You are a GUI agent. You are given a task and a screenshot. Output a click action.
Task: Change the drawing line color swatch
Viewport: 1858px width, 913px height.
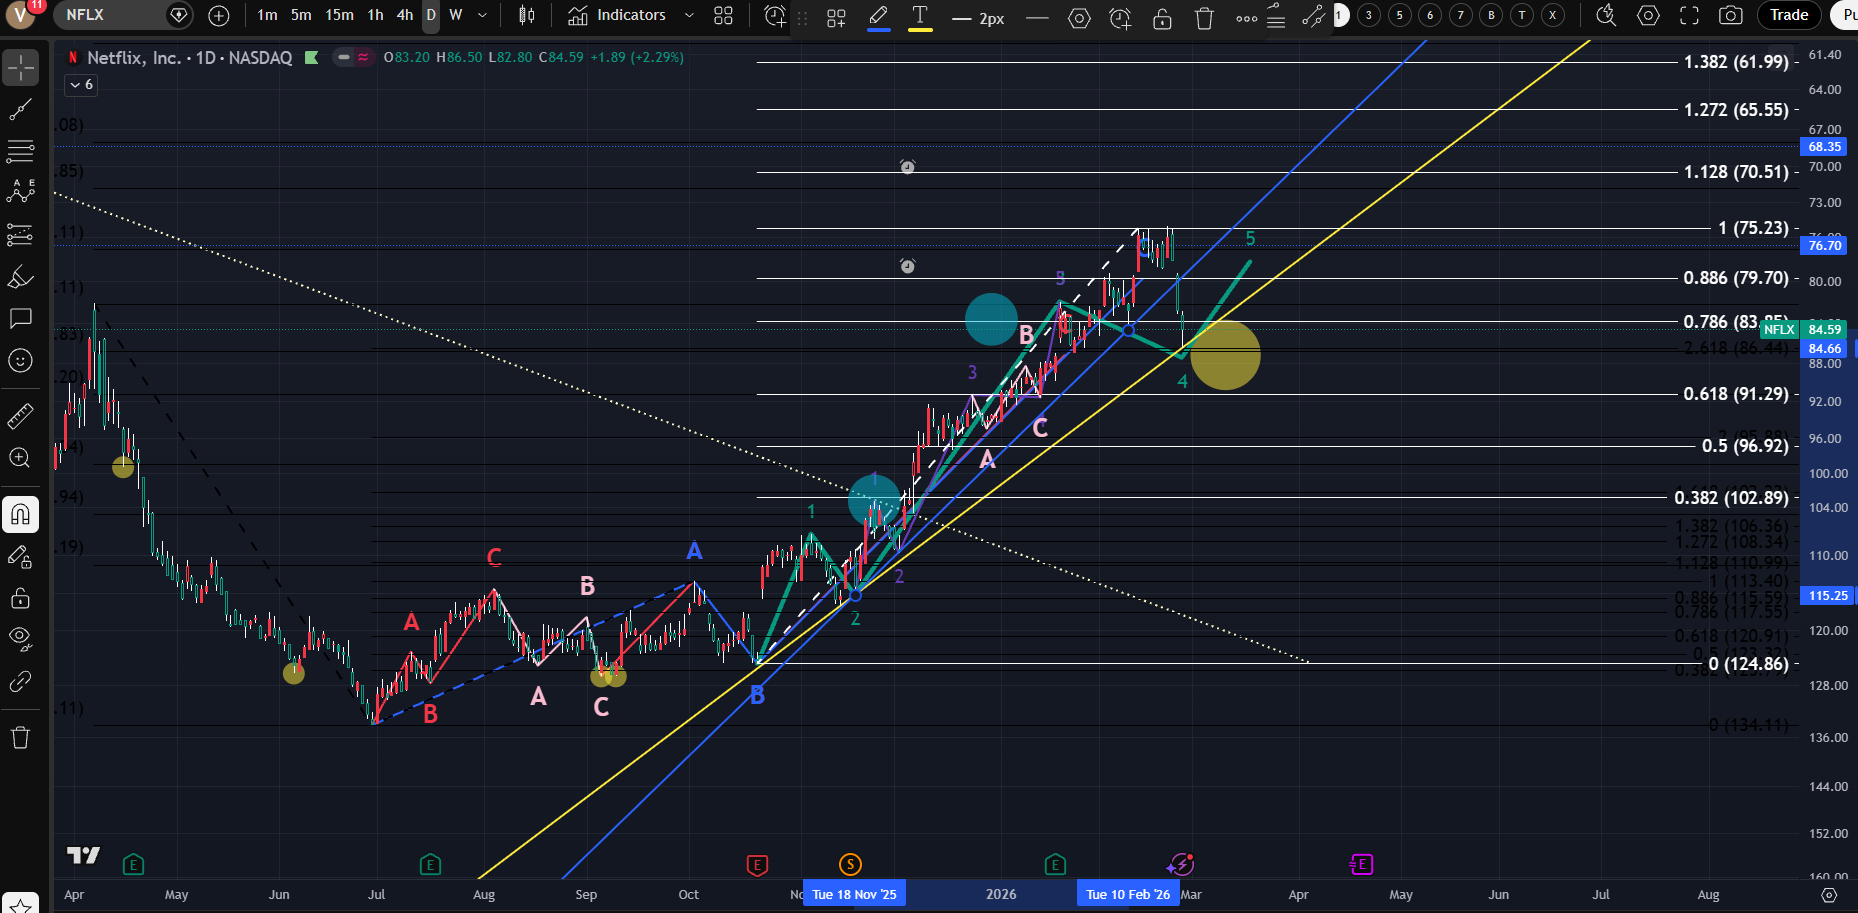click(x=879, y=18)
